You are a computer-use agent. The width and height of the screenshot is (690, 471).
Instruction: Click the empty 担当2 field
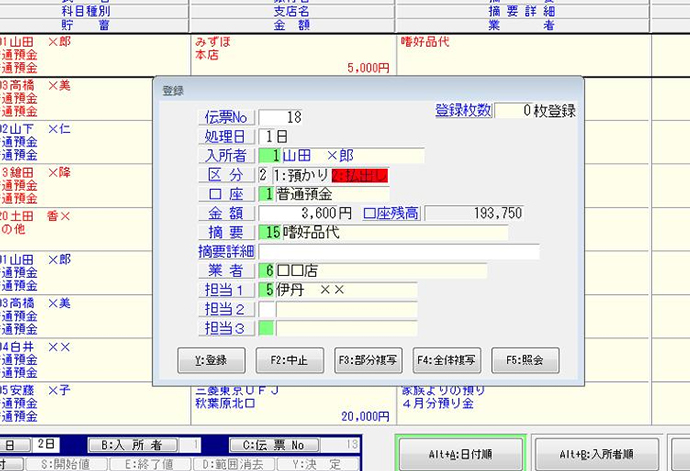pyautogui.click(x=345, y=308)
